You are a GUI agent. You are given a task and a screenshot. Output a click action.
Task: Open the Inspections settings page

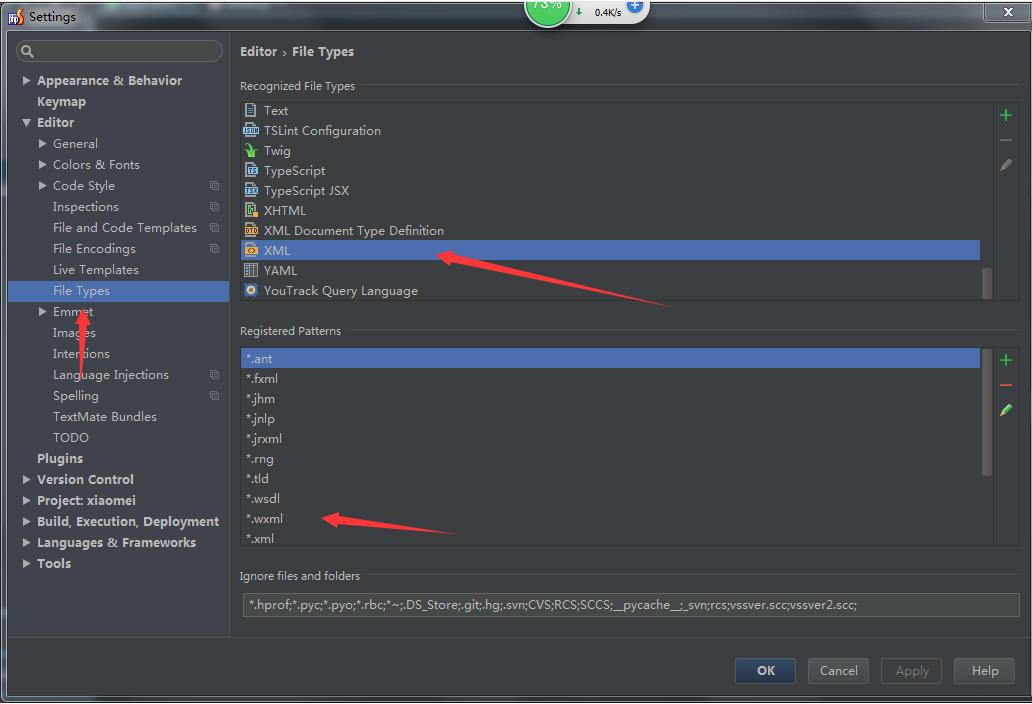tap(86, 207)
